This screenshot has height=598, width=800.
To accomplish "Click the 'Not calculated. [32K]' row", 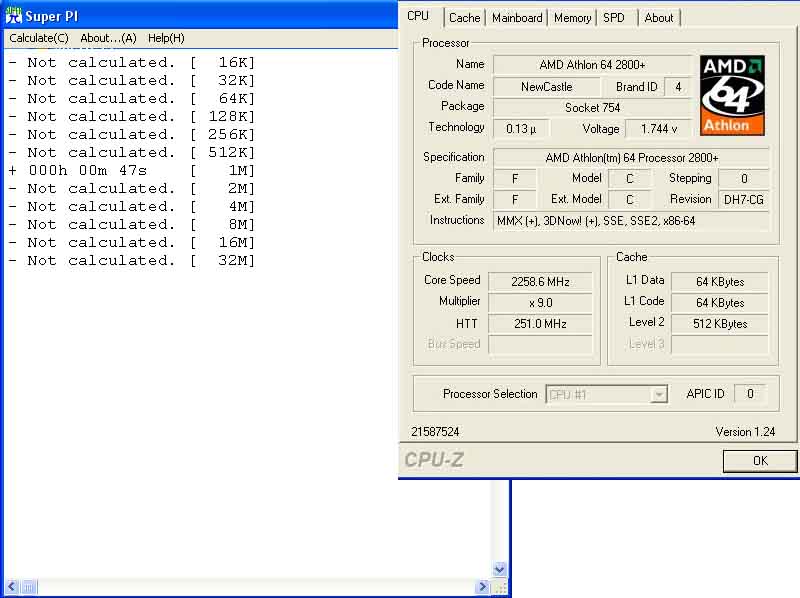I will point(132,81).
